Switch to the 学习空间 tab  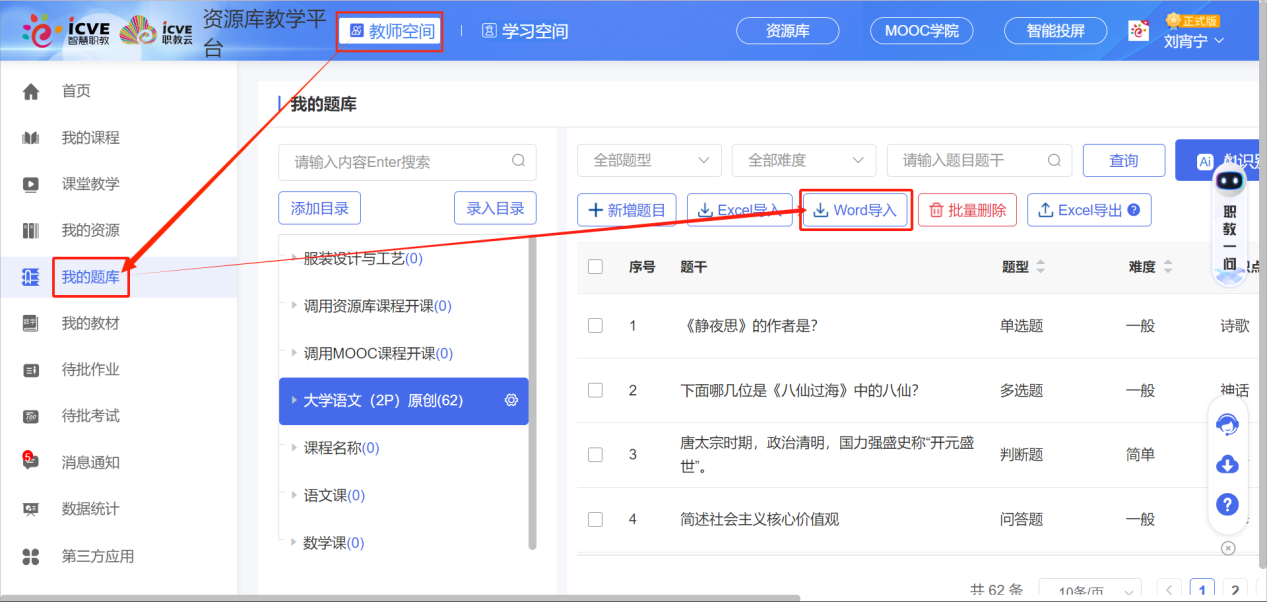coord(525,31)
